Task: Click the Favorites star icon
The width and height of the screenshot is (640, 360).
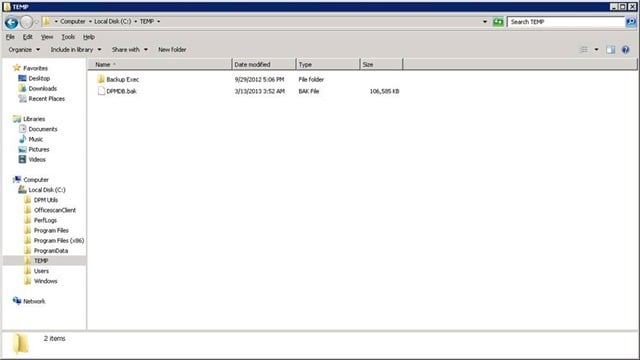Action: pos(17,68)
